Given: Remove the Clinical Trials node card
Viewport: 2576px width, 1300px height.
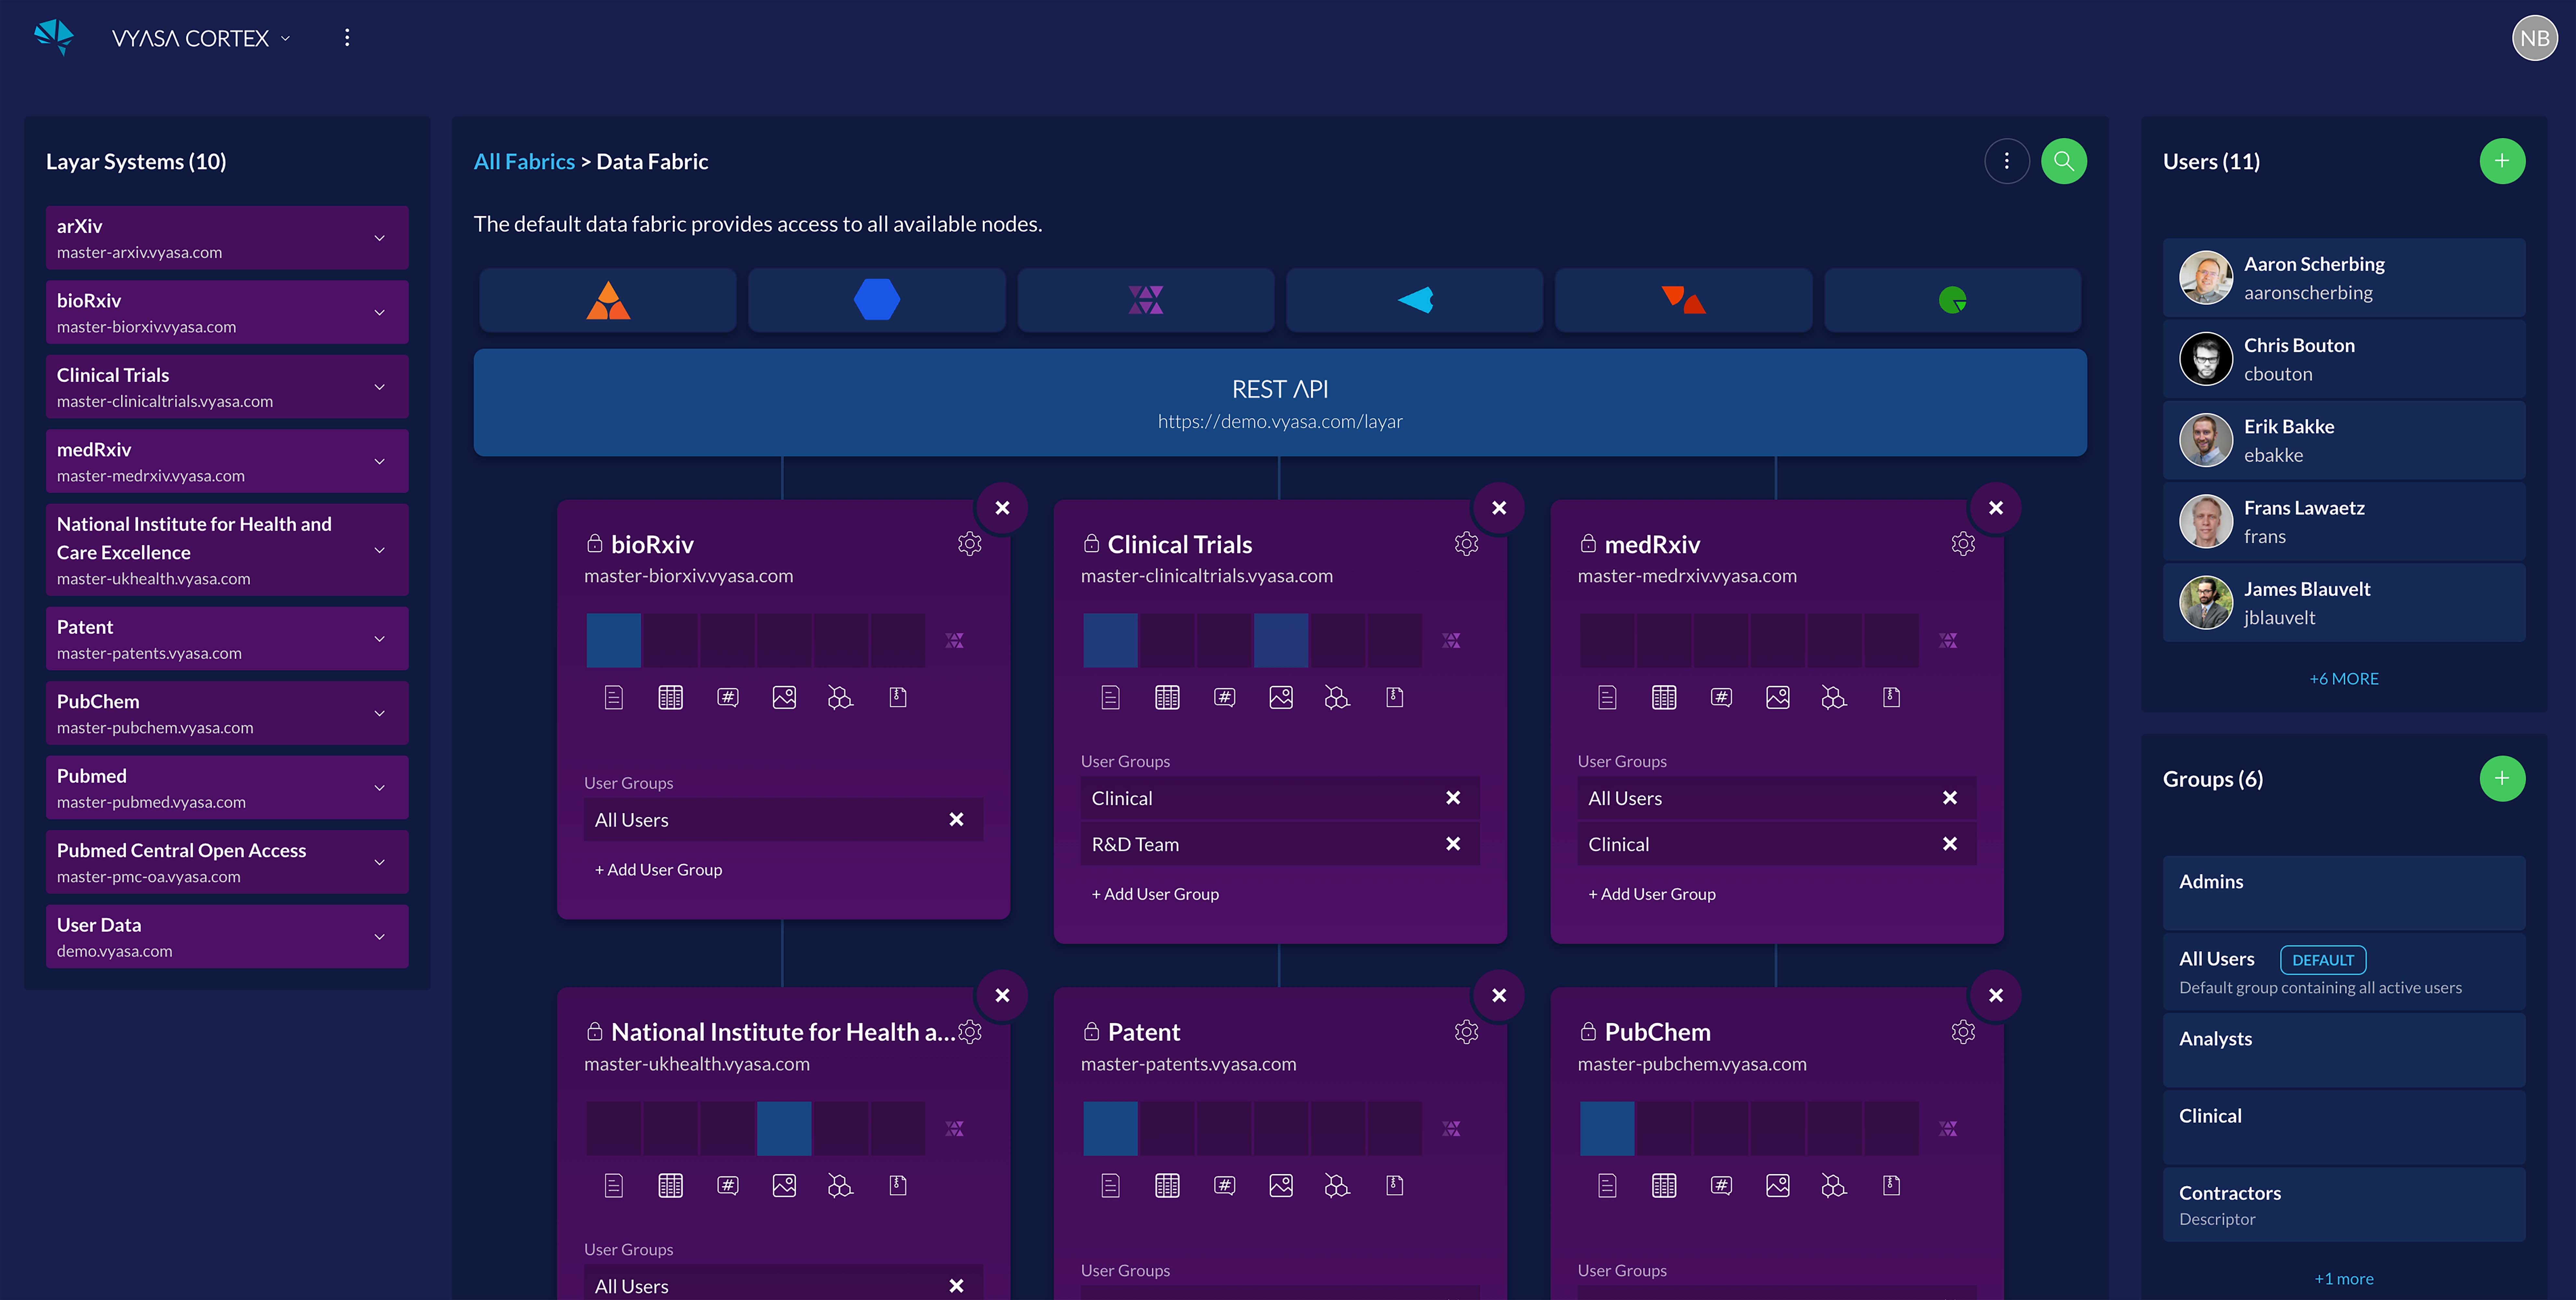Looking at the screenshot, I should [1499, 508].
